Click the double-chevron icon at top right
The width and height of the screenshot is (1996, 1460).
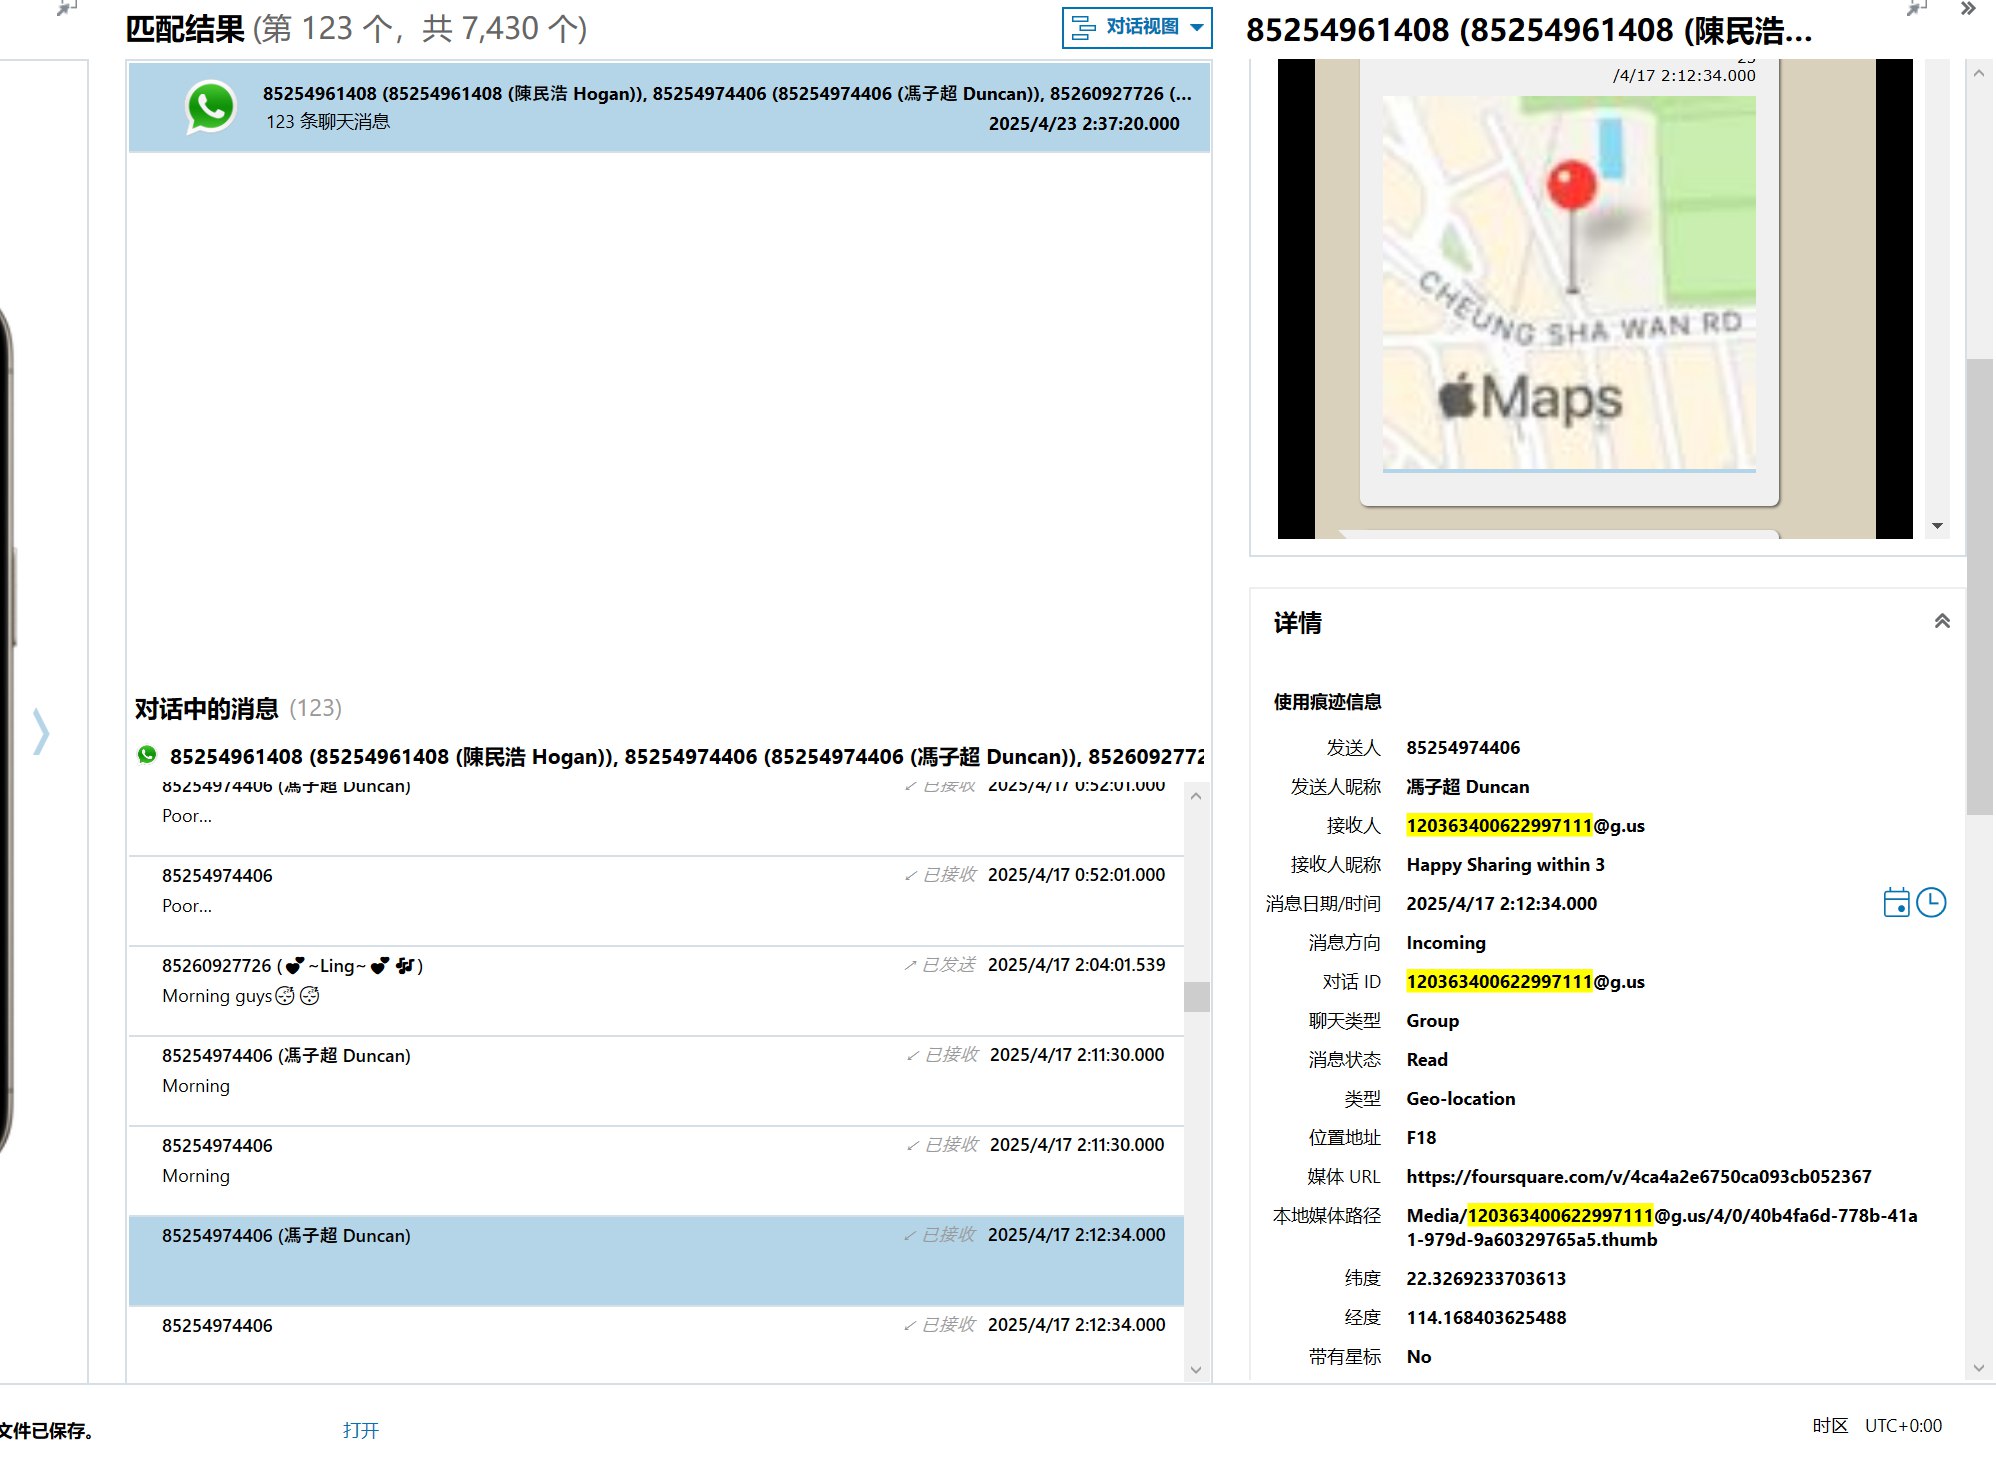tap(1968, 9)
